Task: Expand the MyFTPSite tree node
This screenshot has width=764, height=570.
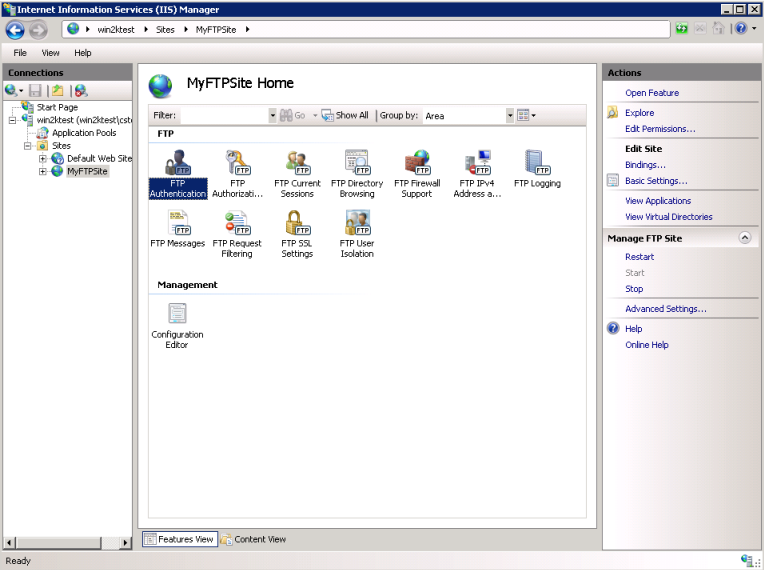Action: (43, 171)
